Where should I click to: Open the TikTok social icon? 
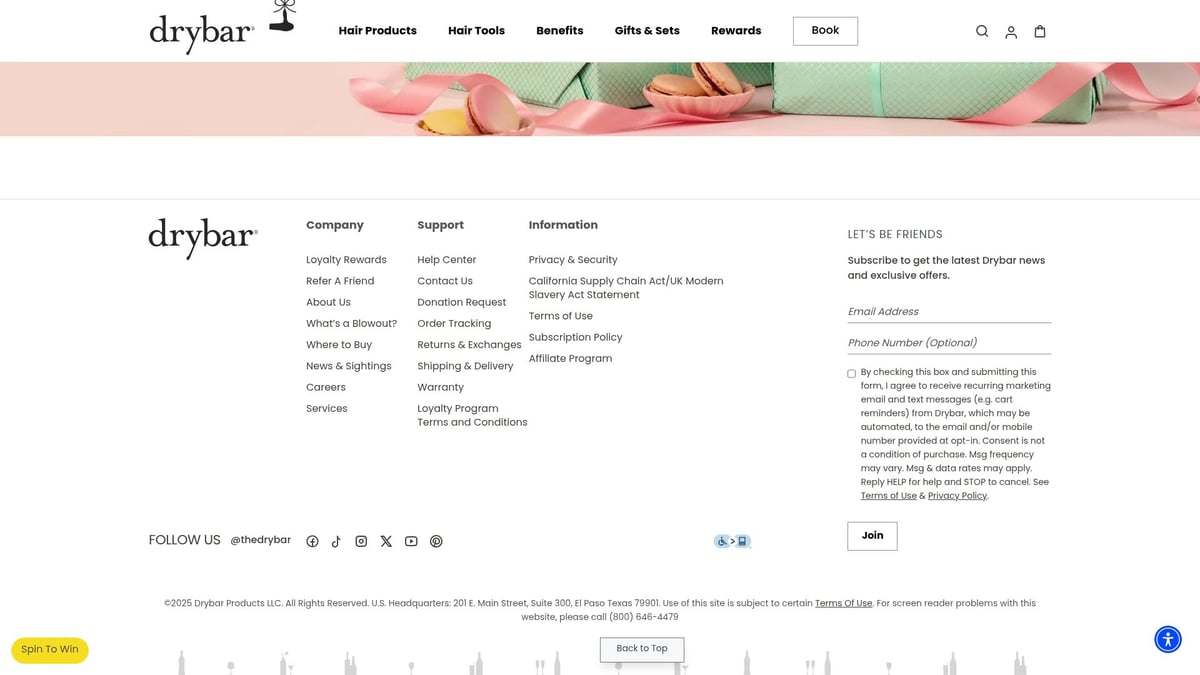pyautogui.click(x=336, y=541)
